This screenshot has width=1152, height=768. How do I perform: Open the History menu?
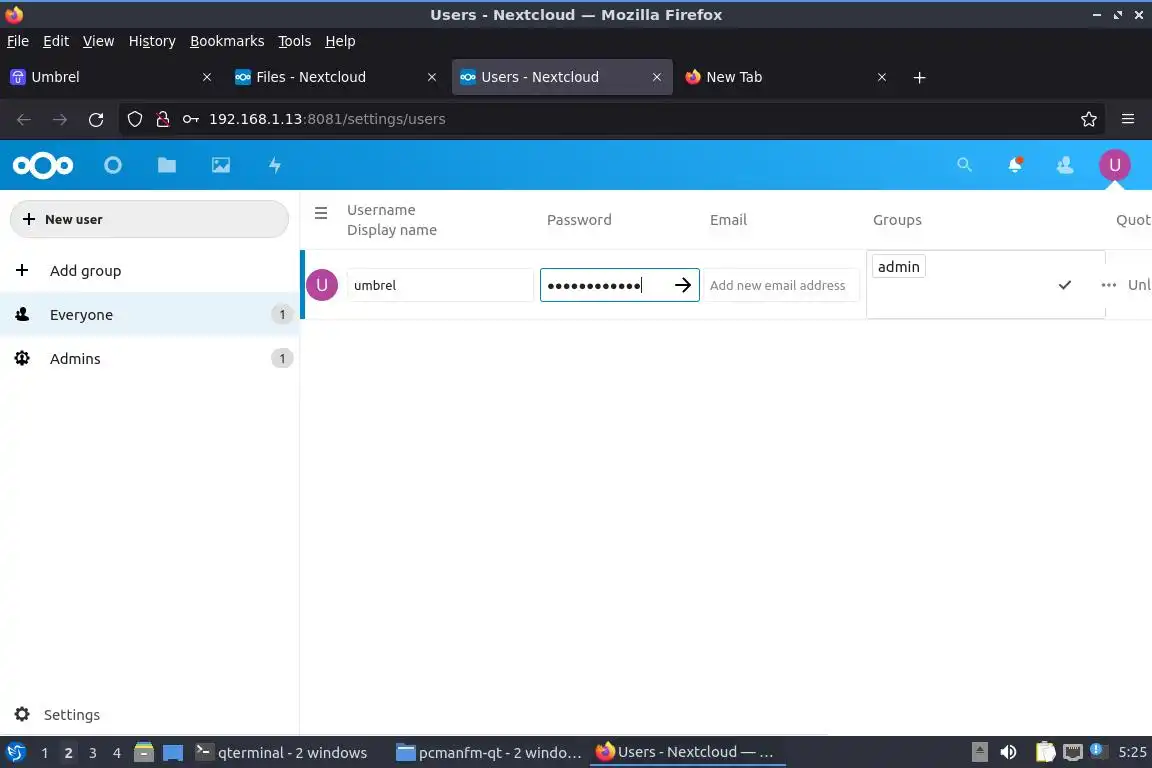coord(152,41)
